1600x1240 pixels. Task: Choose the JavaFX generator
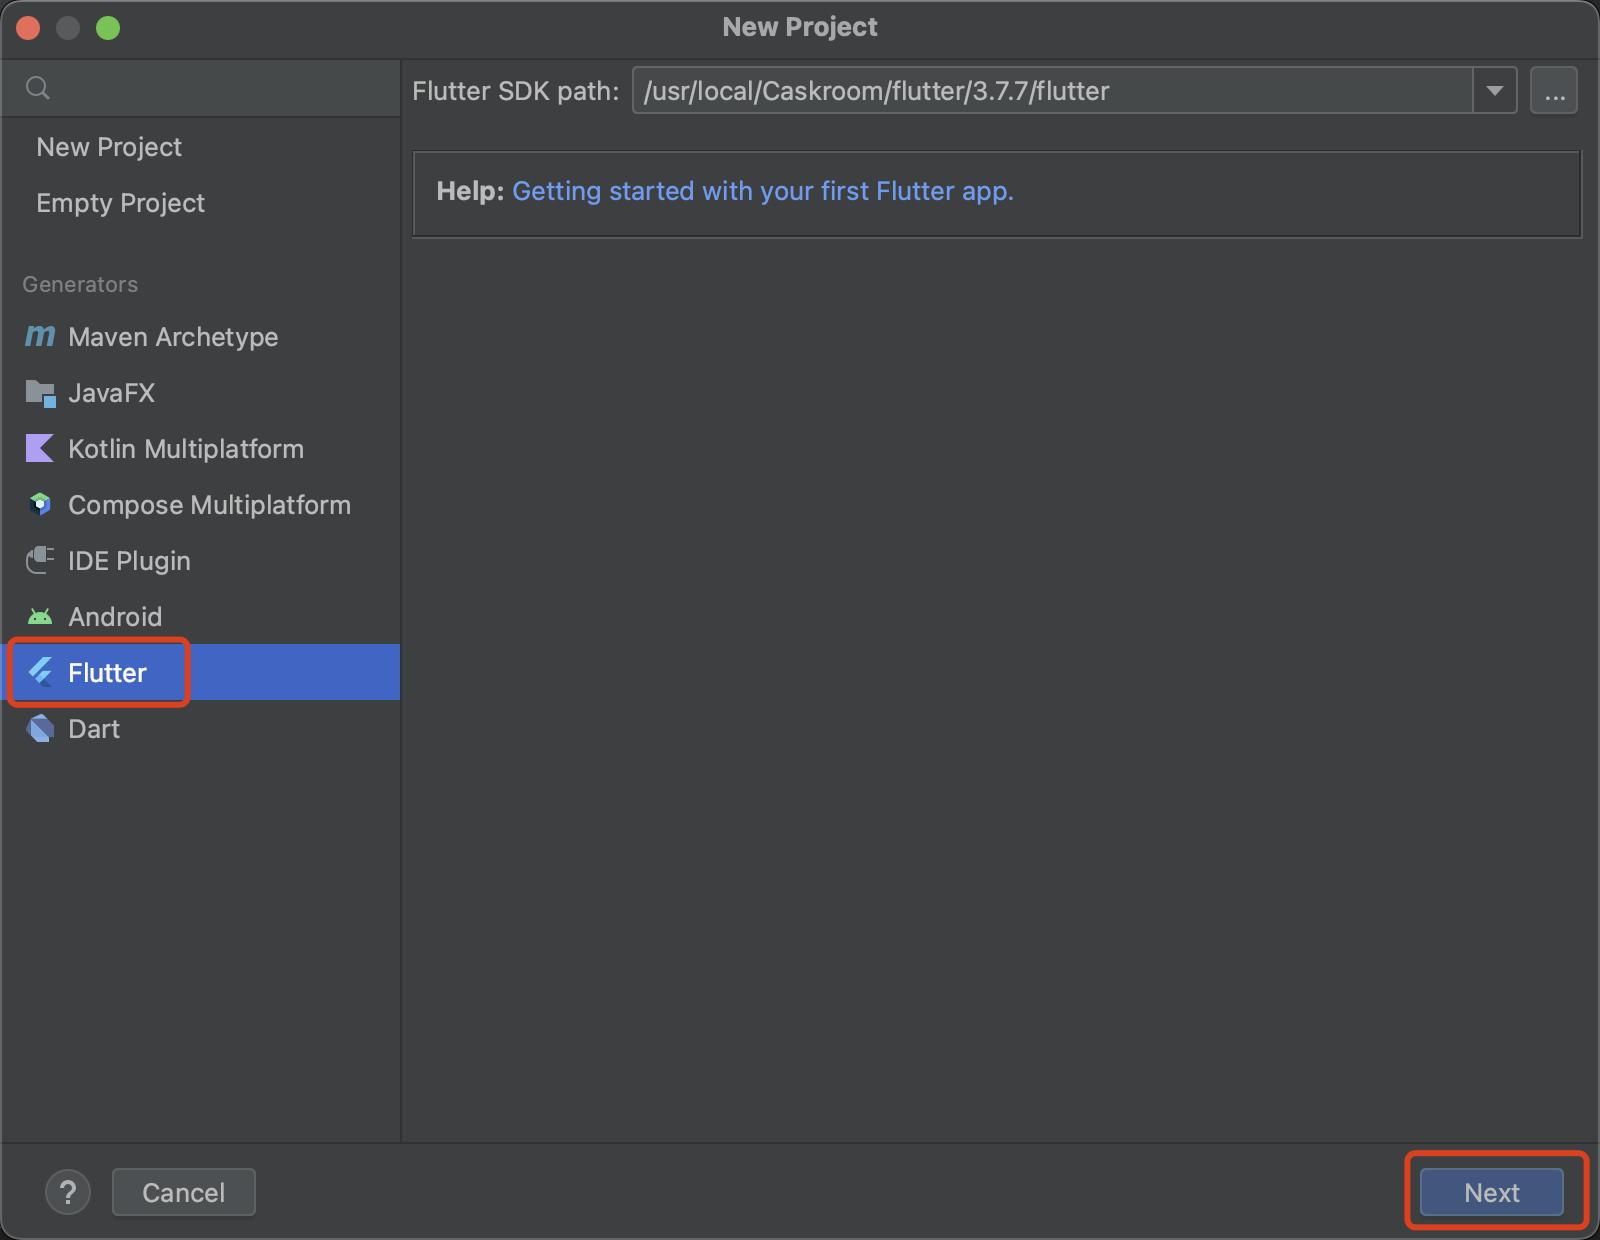pos(200,393)
